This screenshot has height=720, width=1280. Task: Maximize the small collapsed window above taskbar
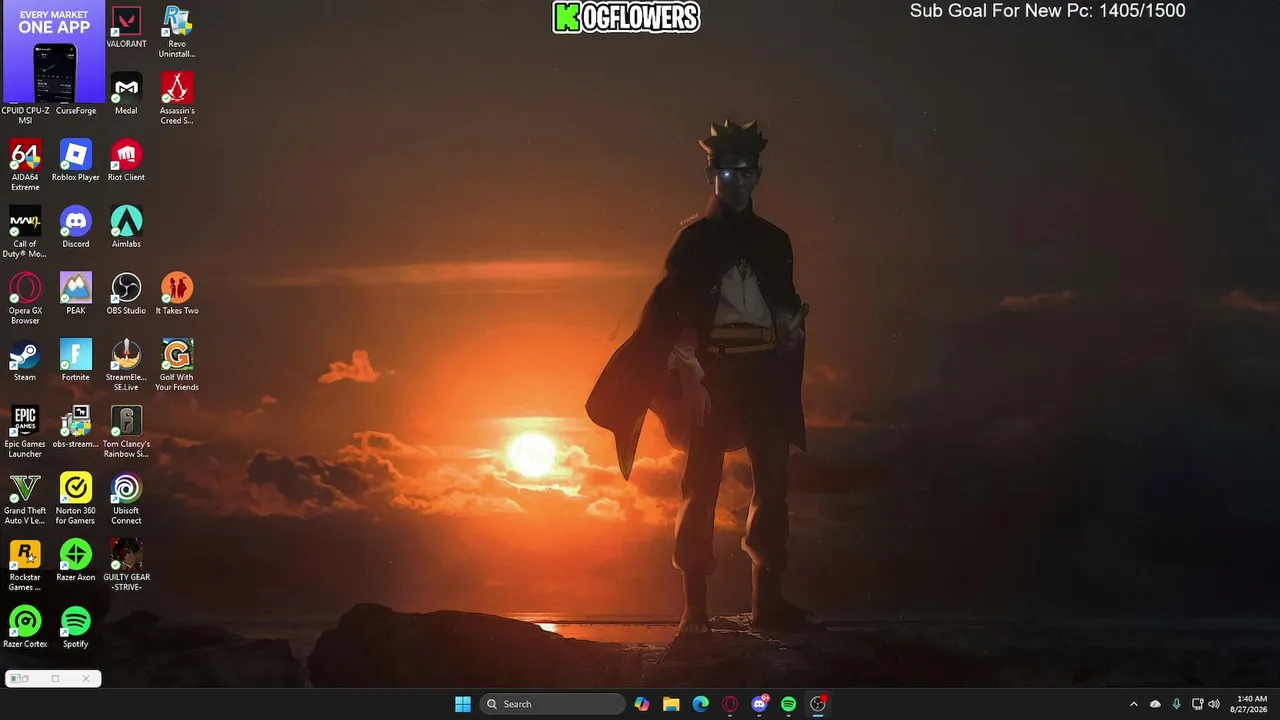(x=55, y=679)
